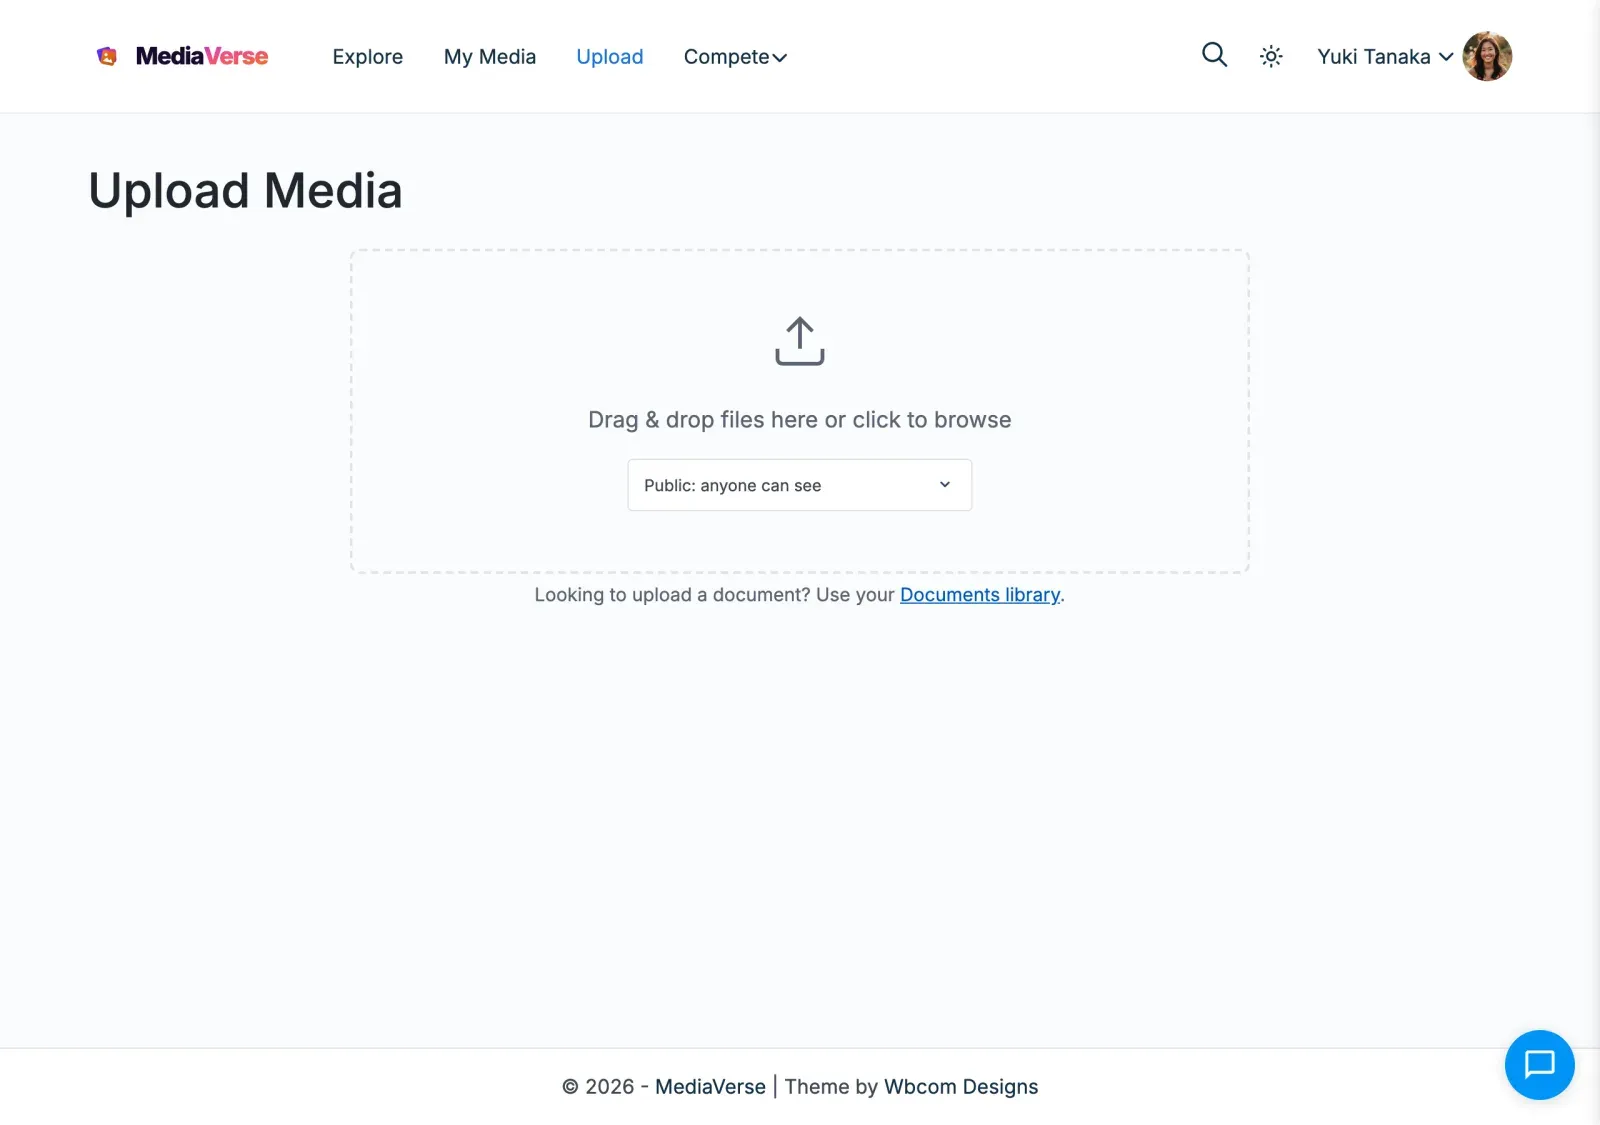Go to the Explore page

tap(368, 57)
